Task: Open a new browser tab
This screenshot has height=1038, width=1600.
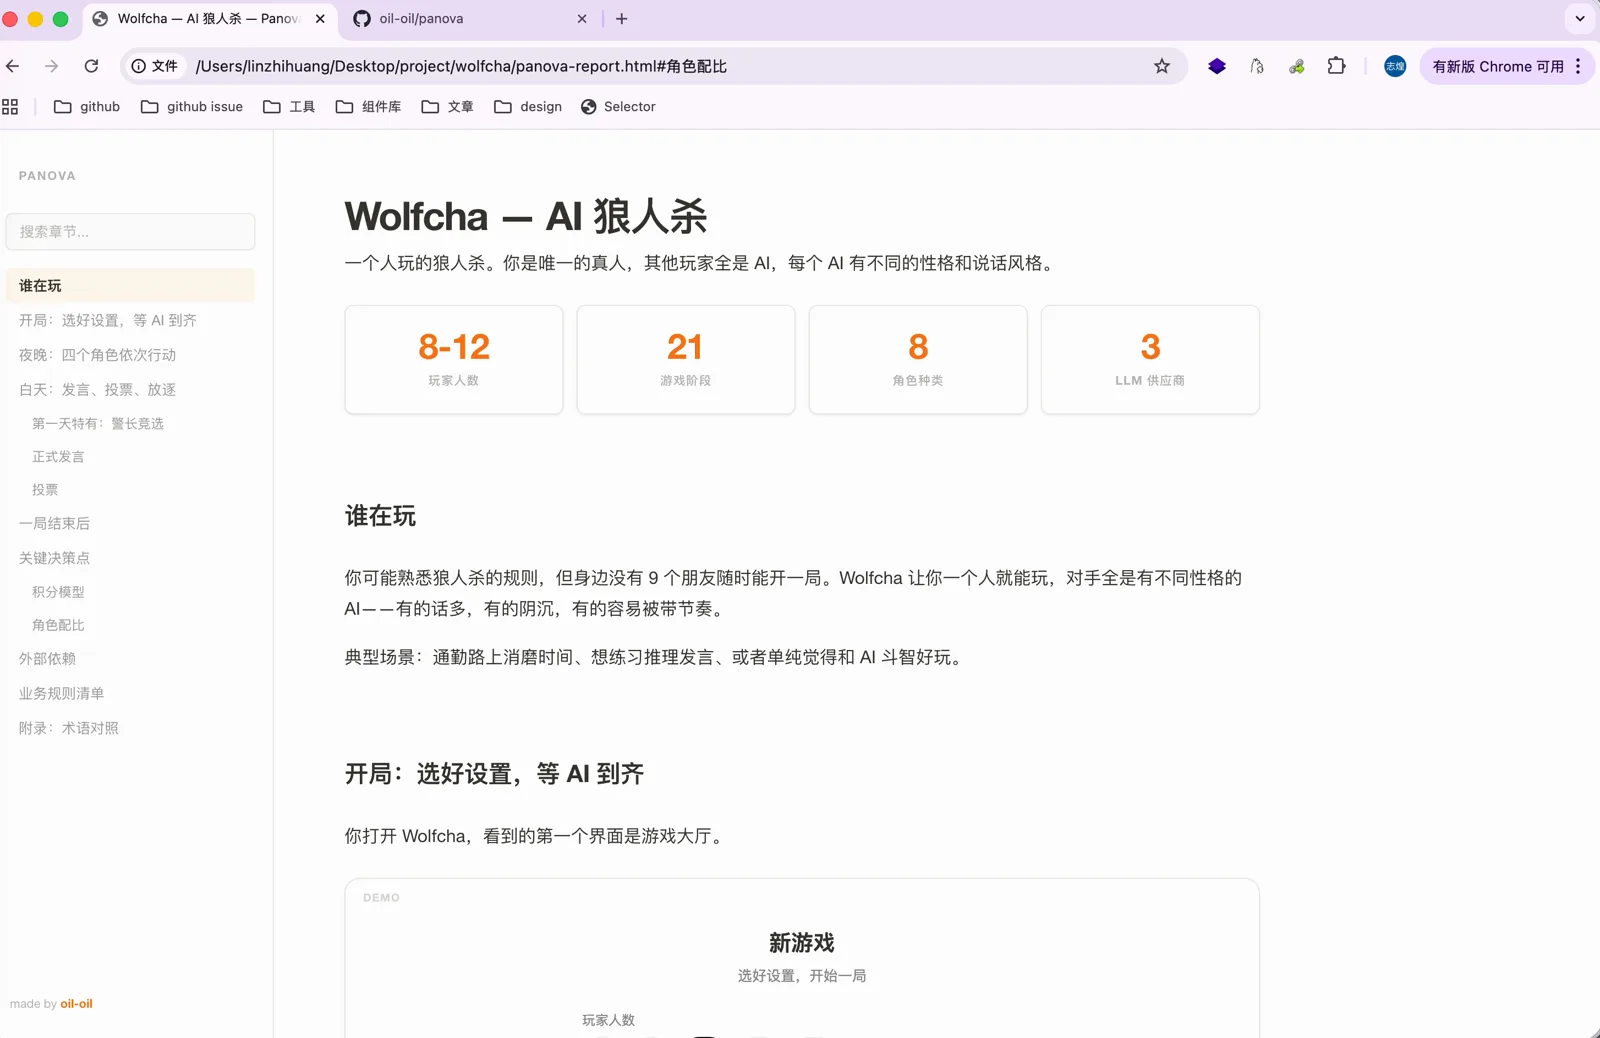Action: coord(622,19)
